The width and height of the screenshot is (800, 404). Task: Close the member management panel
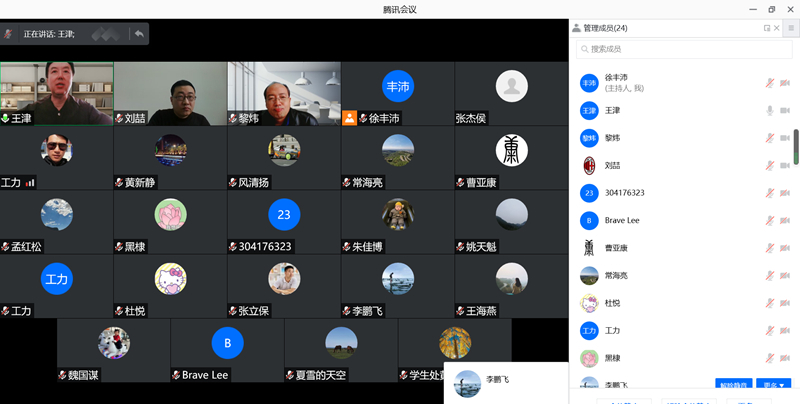click(777, 28)
